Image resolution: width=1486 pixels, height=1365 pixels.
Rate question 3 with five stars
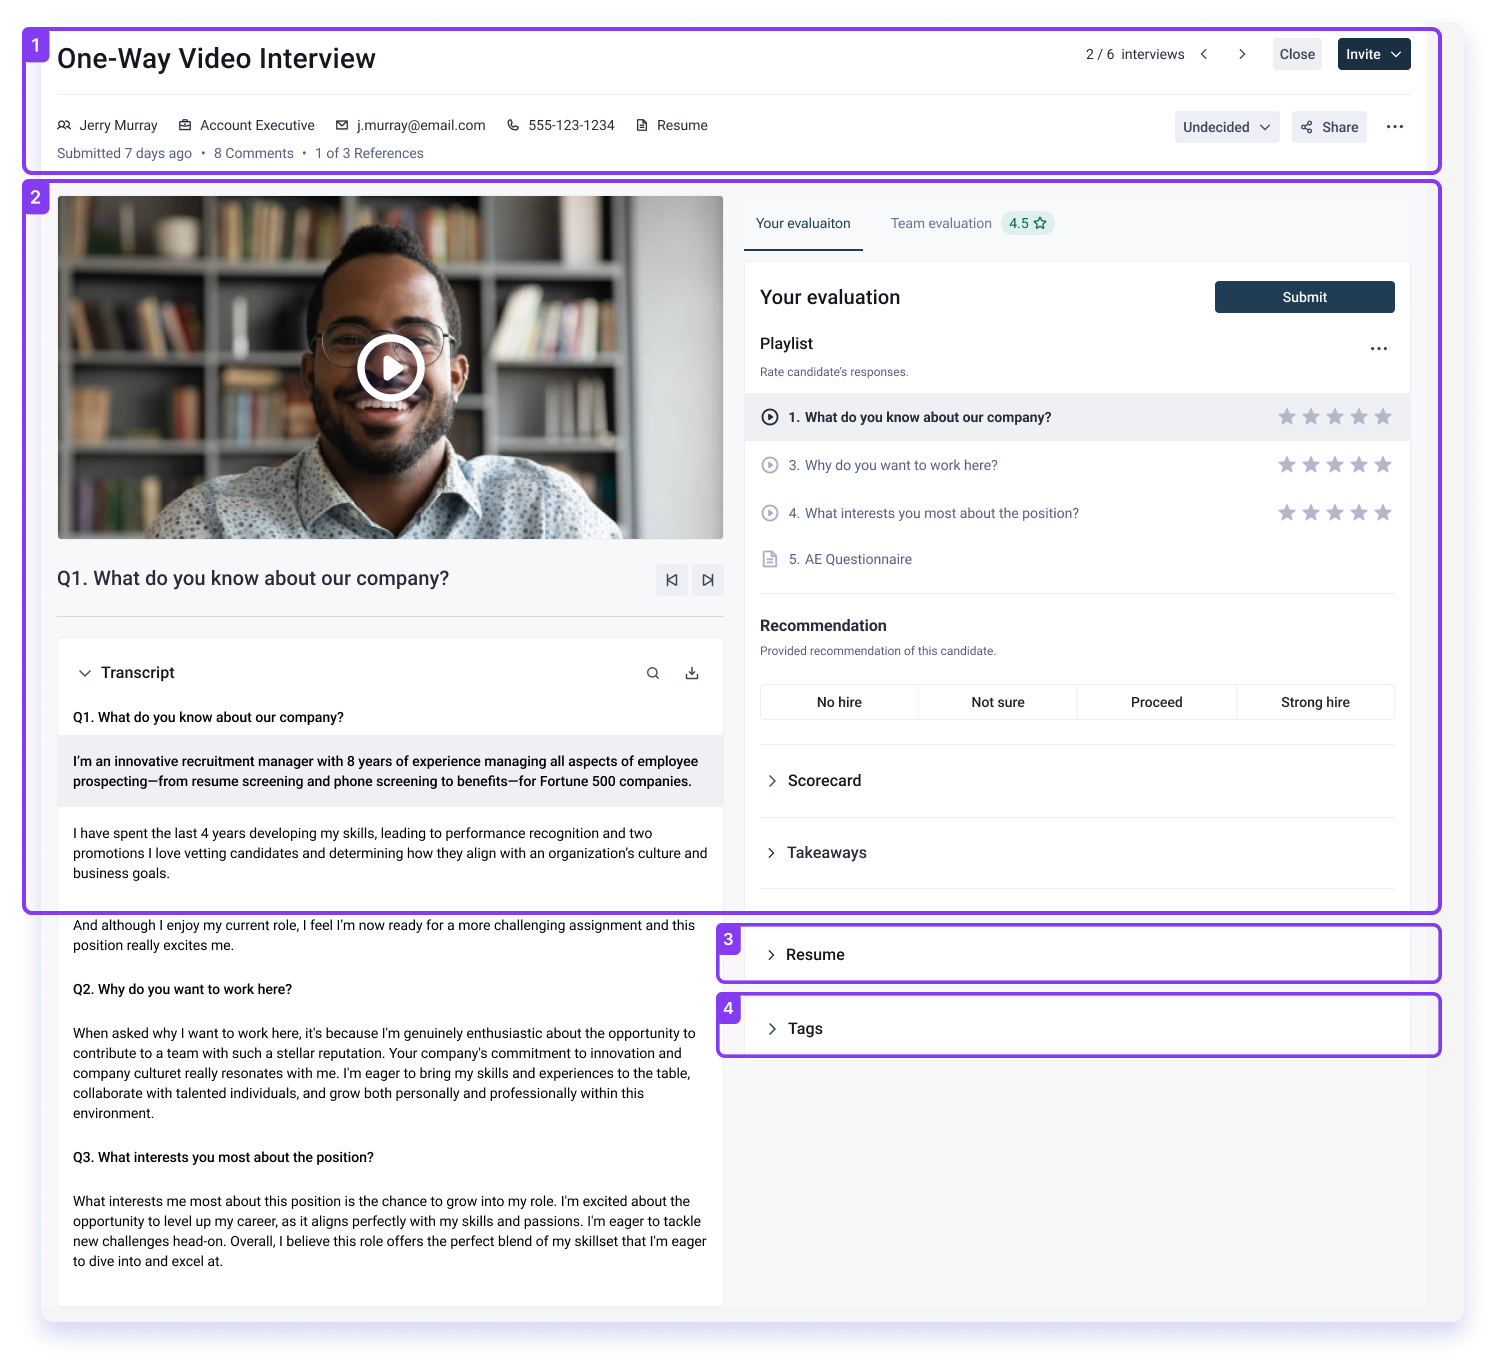click(x=1383, y=465)
